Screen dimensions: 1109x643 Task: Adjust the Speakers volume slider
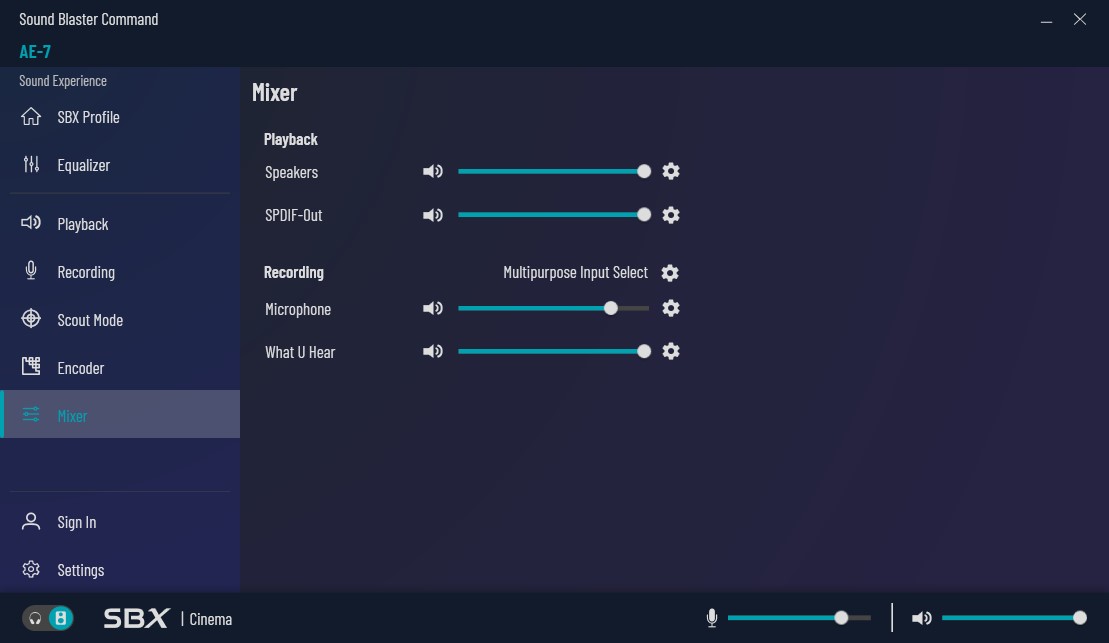click(x=554, y=171)
